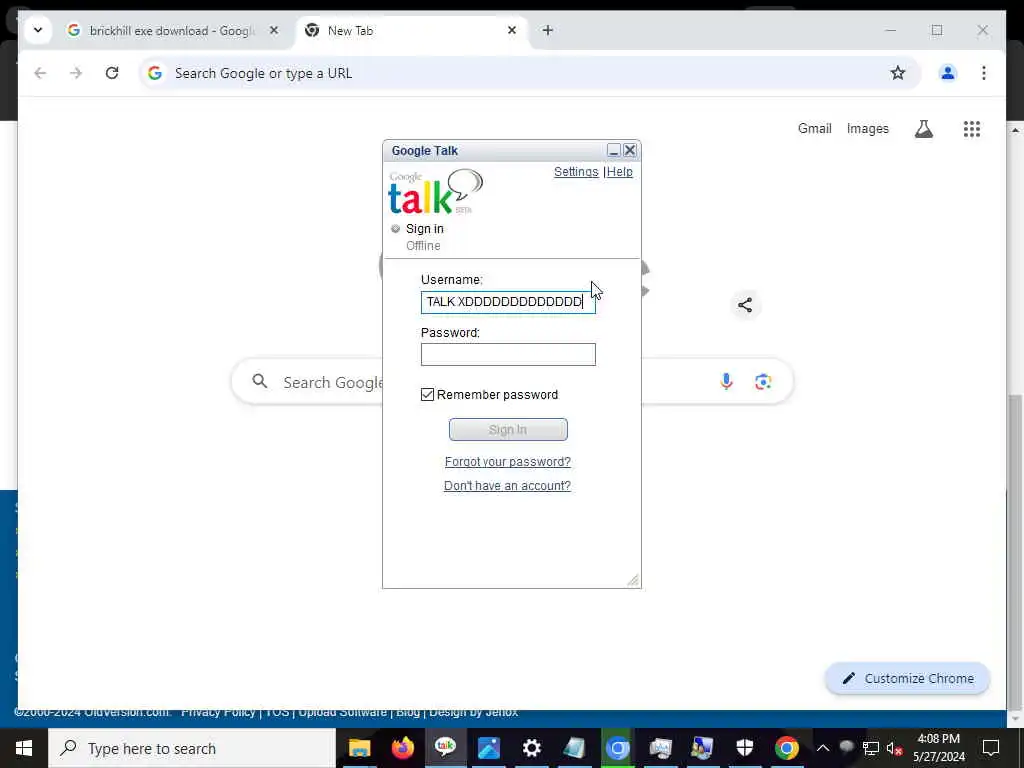Viewport: 1024px width, 768px height.
Task: Click Chrome back arrow button
Action: point(40,73)
